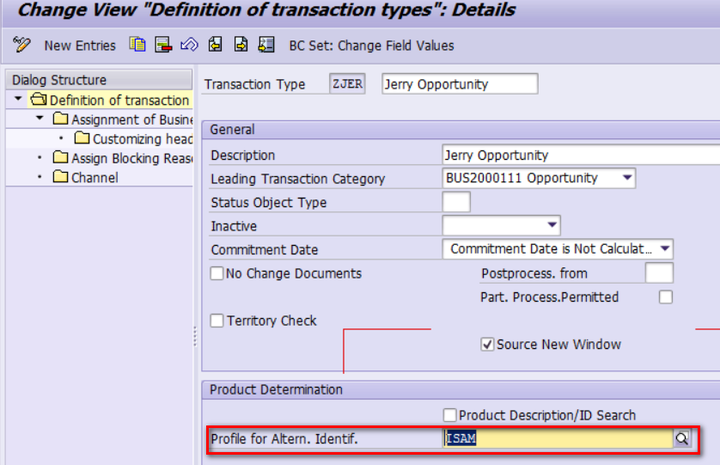Select the Channel folder in dialog structure
The height and width of the screenshot is (465, 720).
85,177
